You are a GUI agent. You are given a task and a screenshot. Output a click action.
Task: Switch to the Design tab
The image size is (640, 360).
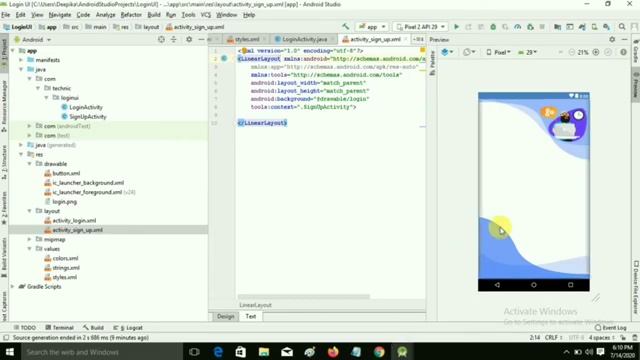pyautogui.click(x=225, y=316)
